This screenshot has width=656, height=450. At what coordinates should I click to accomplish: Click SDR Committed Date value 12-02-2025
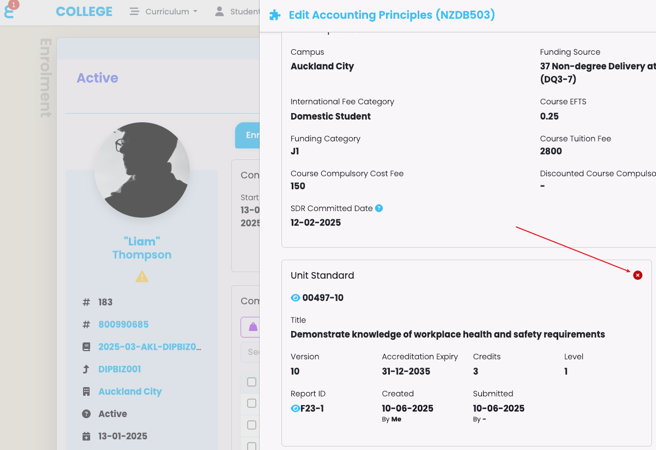pyautogui.click(x=316, y=222)
